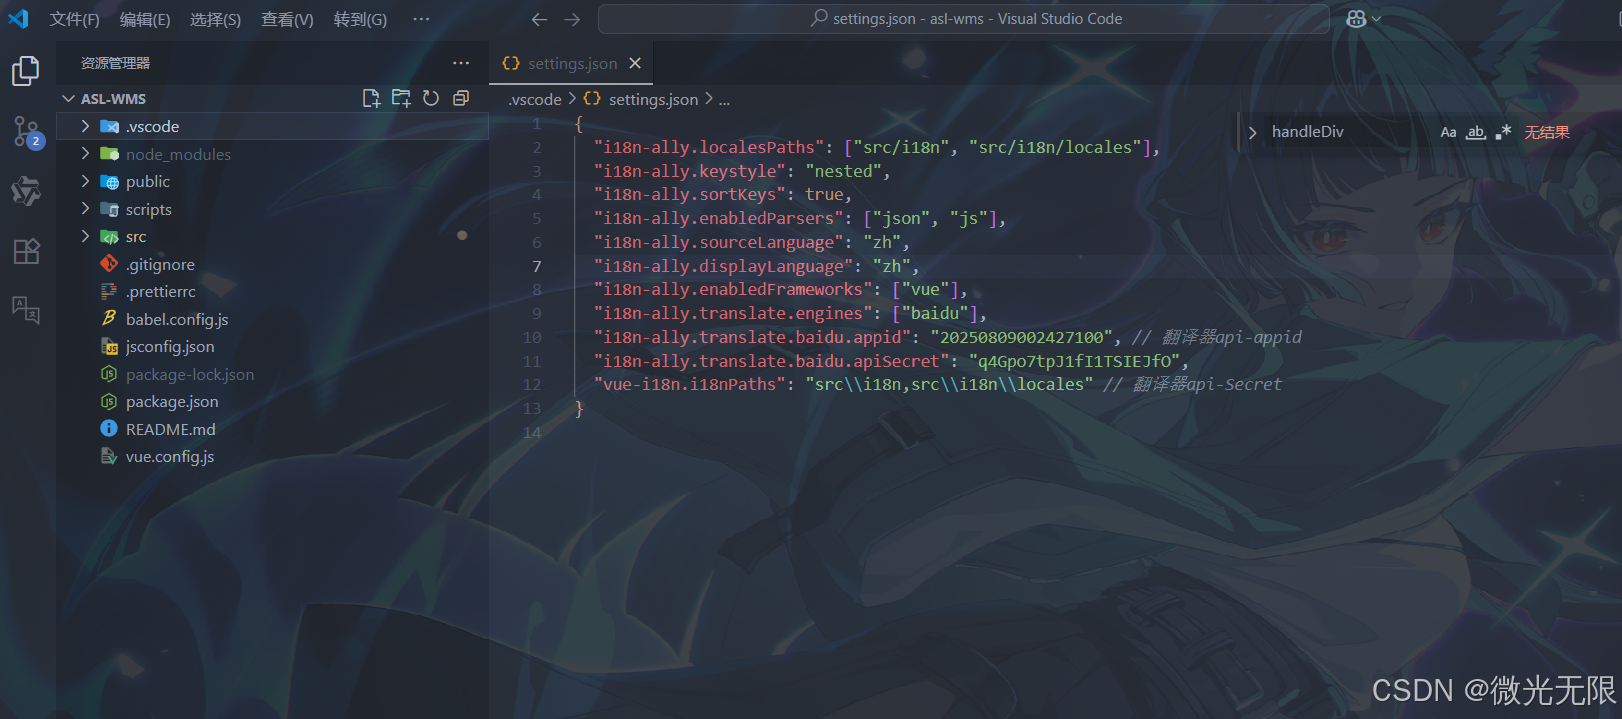Expand the public folder
The image size is (1622, 719).
coord(85,181)
